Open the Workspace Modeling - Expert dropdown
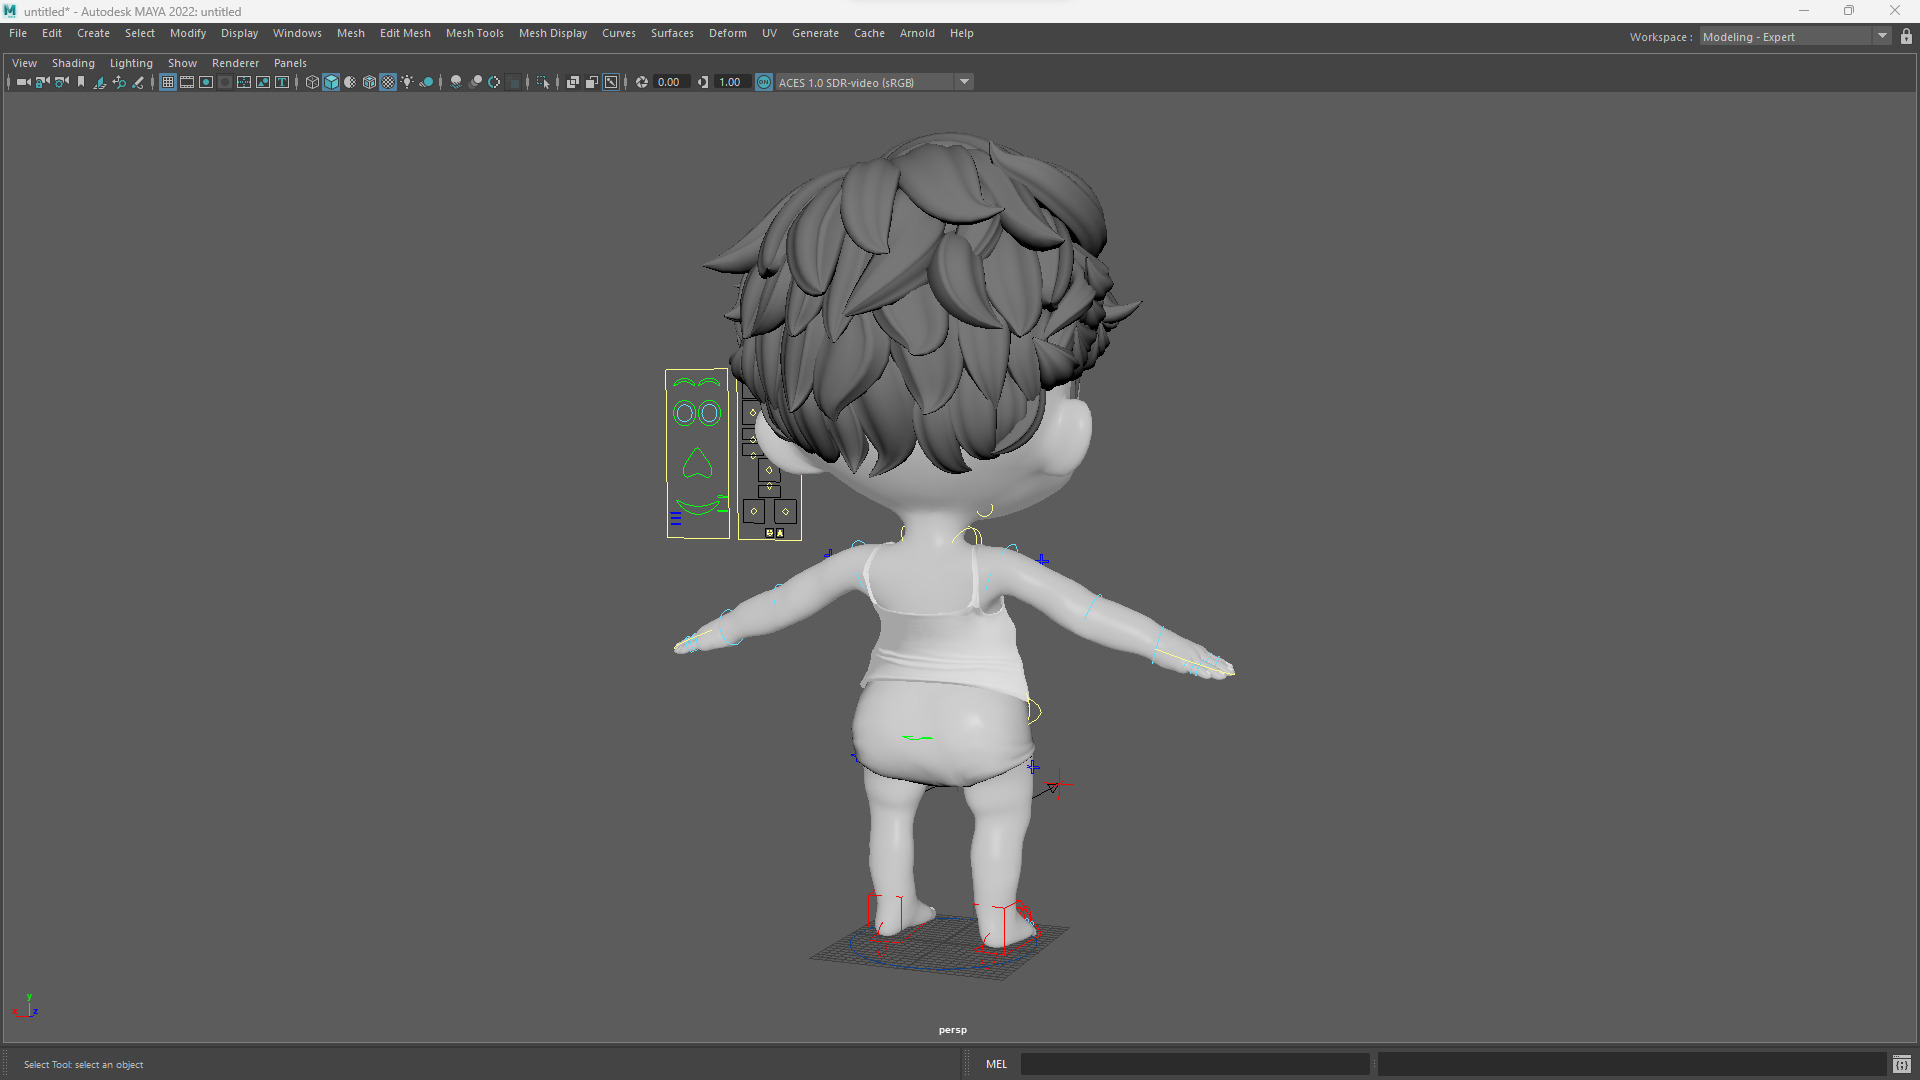The height and width of the screenshot is (1080, 1920). 1795,37
